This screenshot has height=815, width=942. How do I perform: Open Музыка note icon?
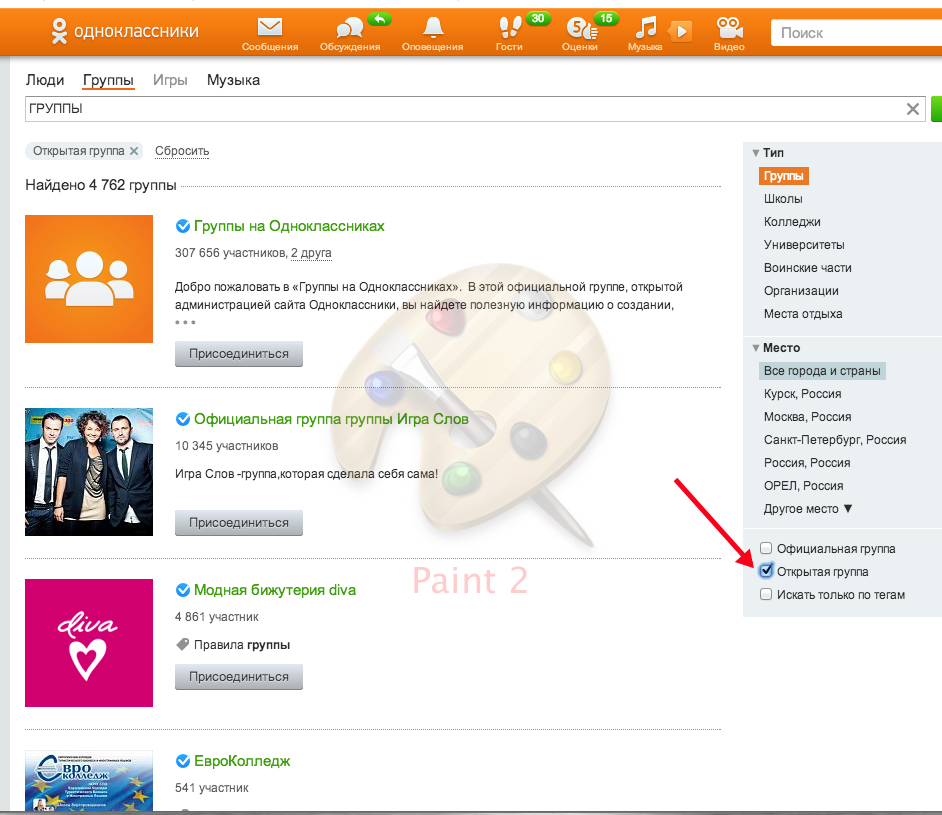(646, 28)
